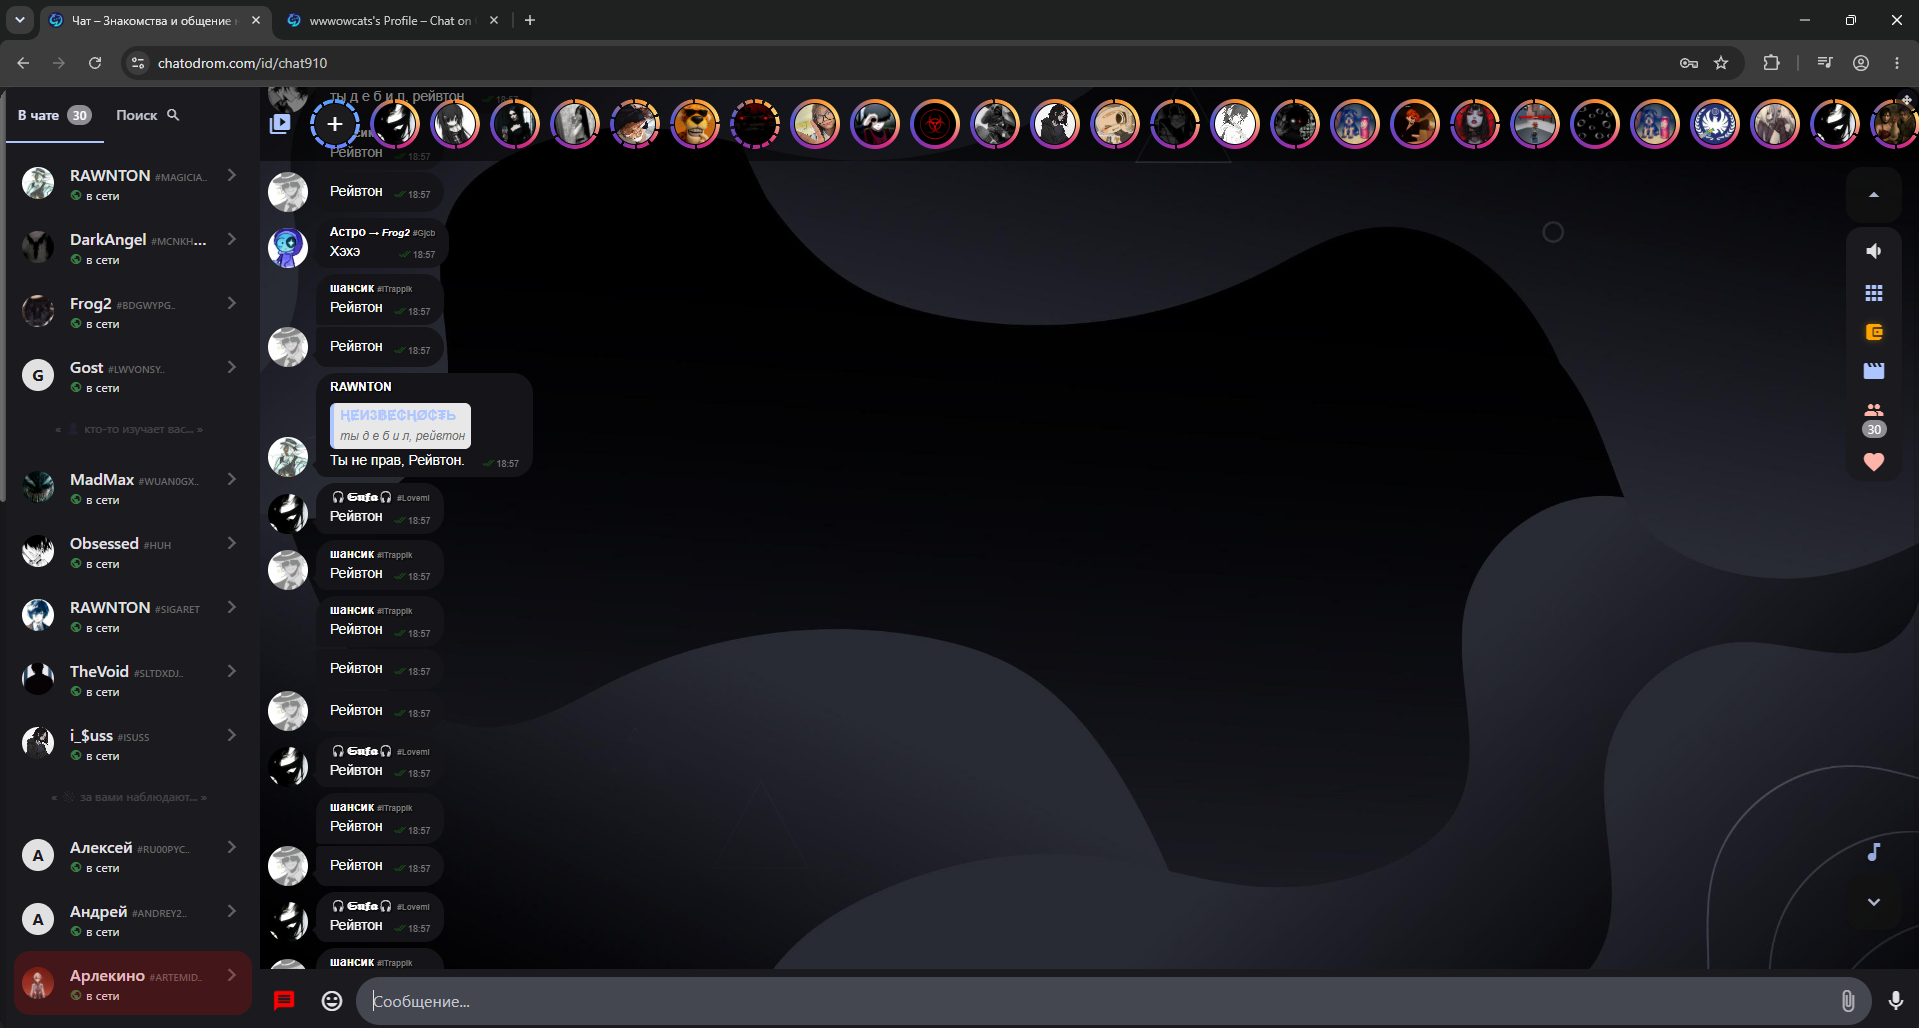
Task: Focus the Сообщение message input
Action: coord(1100,1001)
